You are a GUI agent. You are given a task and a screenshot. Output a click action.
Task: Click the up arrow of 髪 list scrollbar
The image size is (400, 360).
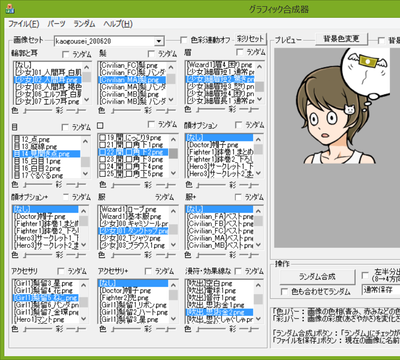(x=171, y=68)
